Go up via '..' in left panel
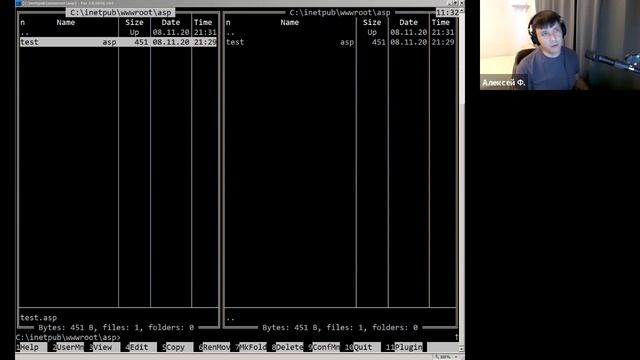640x360 pixels. pos(25,32)
